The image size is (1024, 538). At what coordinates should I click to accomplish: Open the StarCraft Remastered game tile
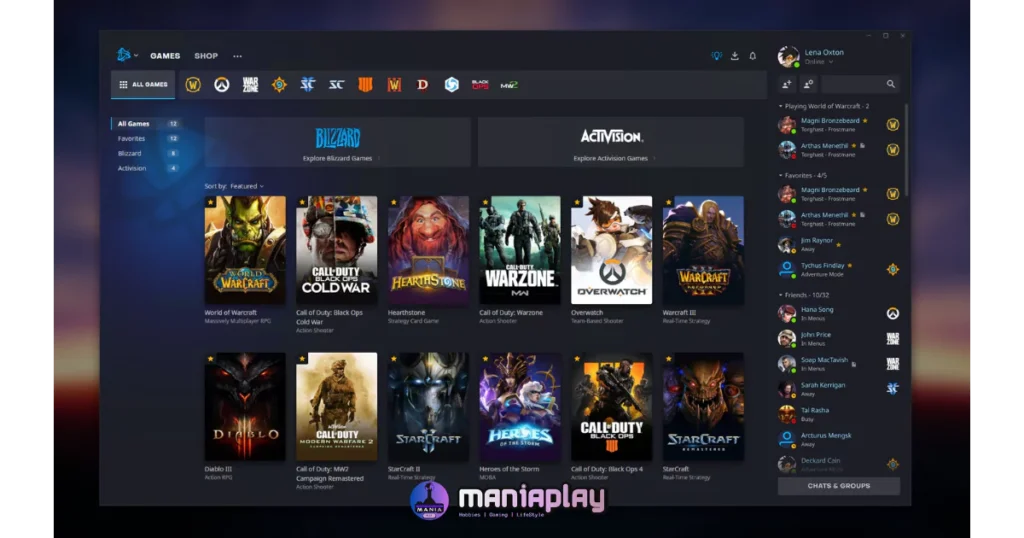(x=703, y=407)
